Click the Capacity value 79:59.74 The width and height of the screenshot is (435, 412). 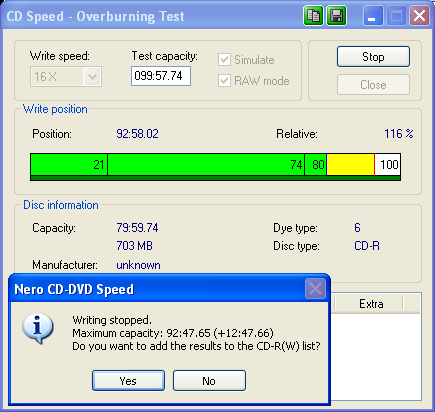pos(137,228)
